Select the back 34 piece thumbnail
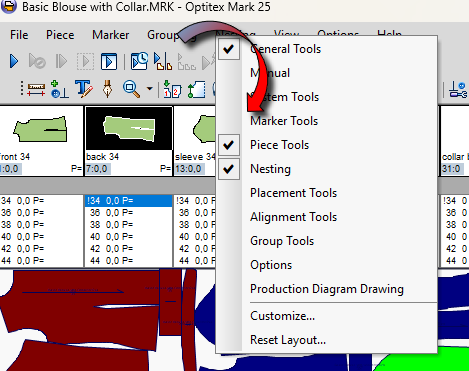This screenshot has width=469, height=371. click(x=129, y=128)
